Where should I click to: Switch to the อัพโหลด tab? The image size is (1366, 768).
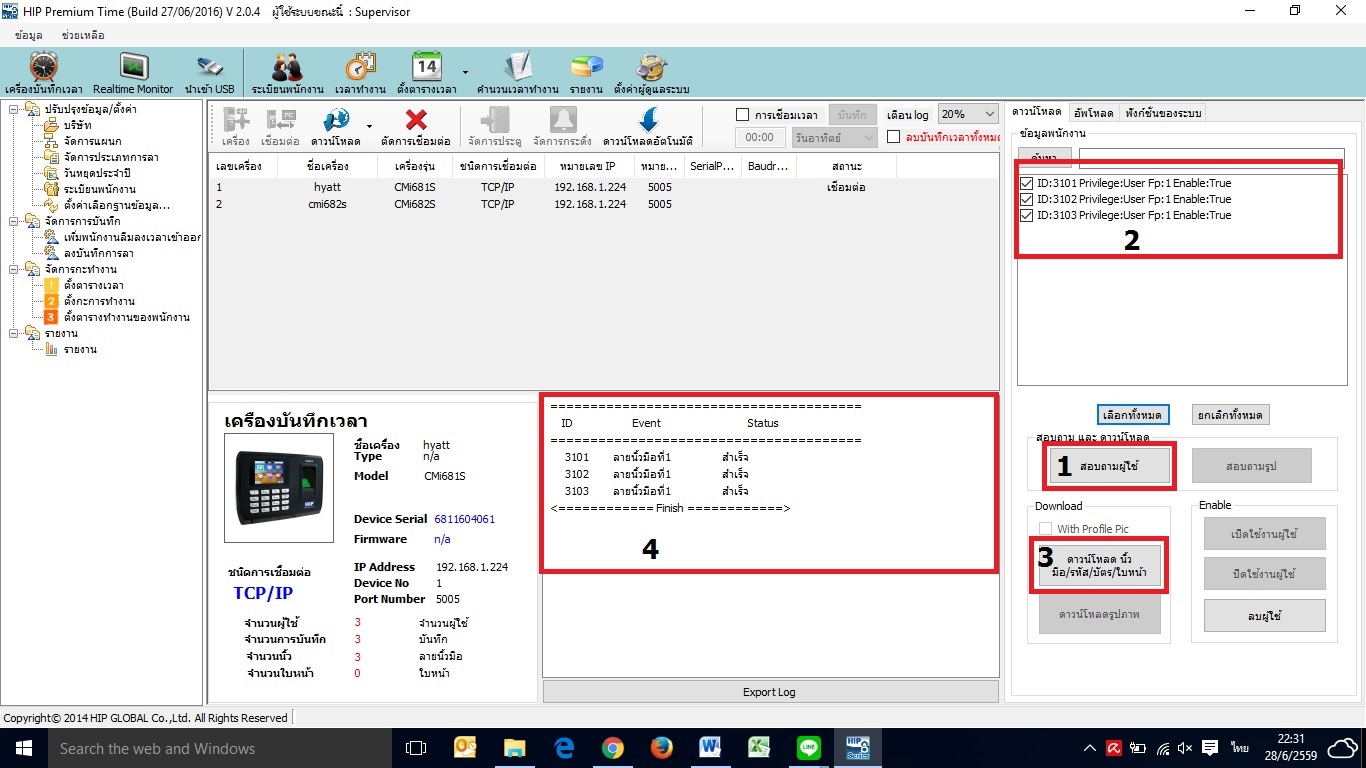pyautogui.click(x=1093, y=112)
